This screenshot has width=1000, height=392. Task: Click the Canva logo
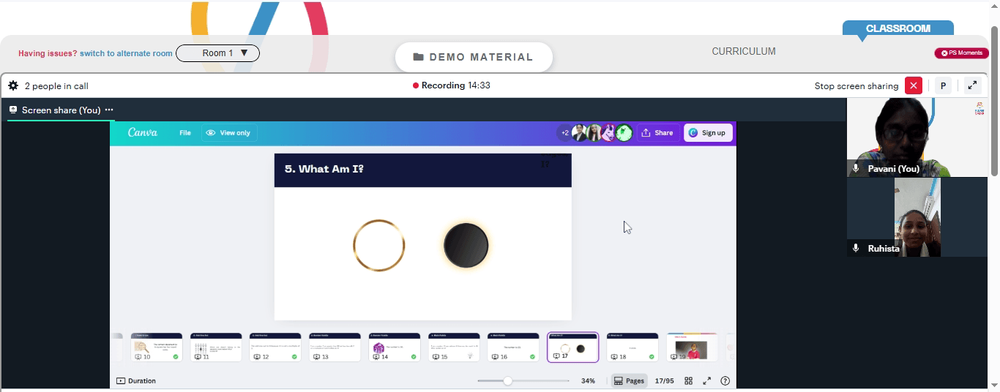[x=143, y=133]
